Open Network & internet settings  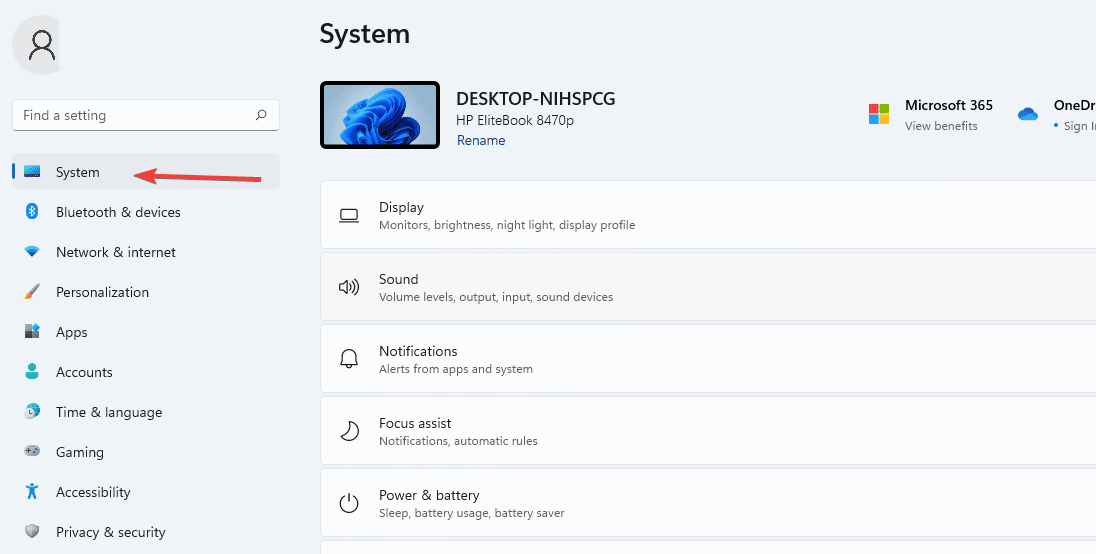pos(116,252)
